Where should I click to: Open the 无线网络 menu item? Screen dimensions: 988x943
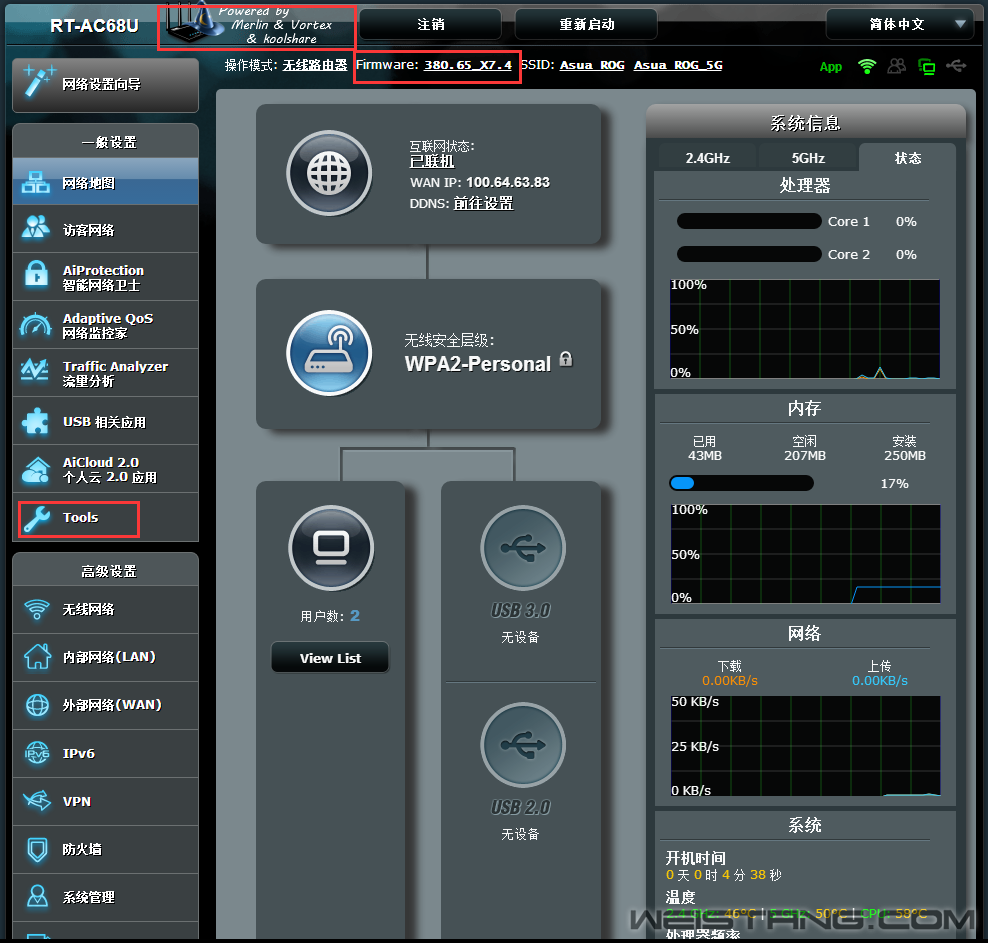click(x=105, y=609)
